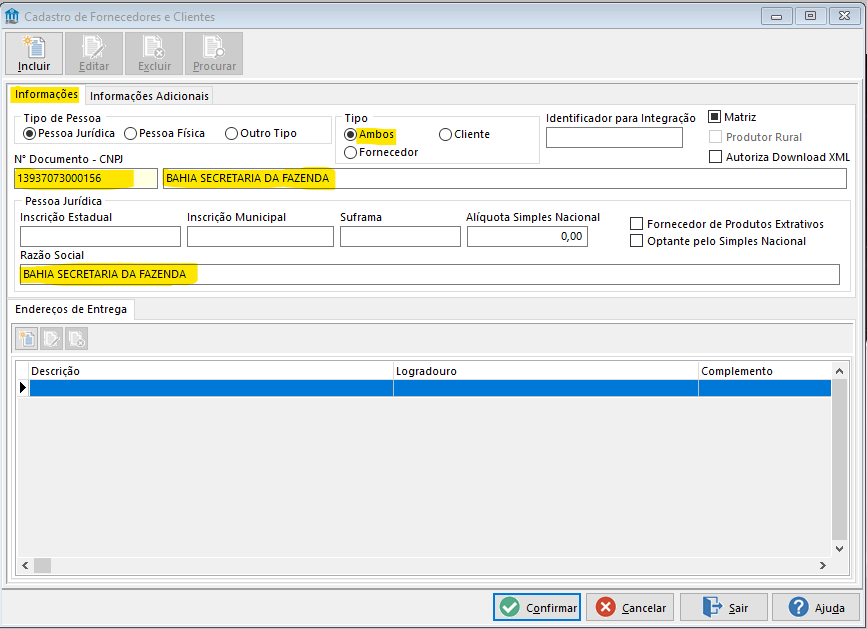
Task: Select the highlighted first grid row
Action: tap(430, 388)
